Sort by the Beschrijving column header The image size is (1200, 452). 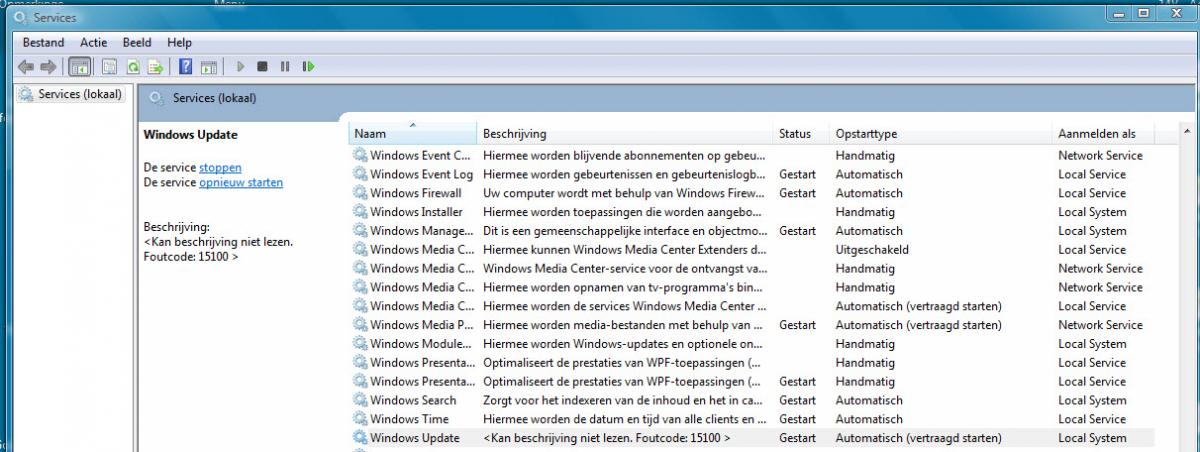(x=625, y=134)
